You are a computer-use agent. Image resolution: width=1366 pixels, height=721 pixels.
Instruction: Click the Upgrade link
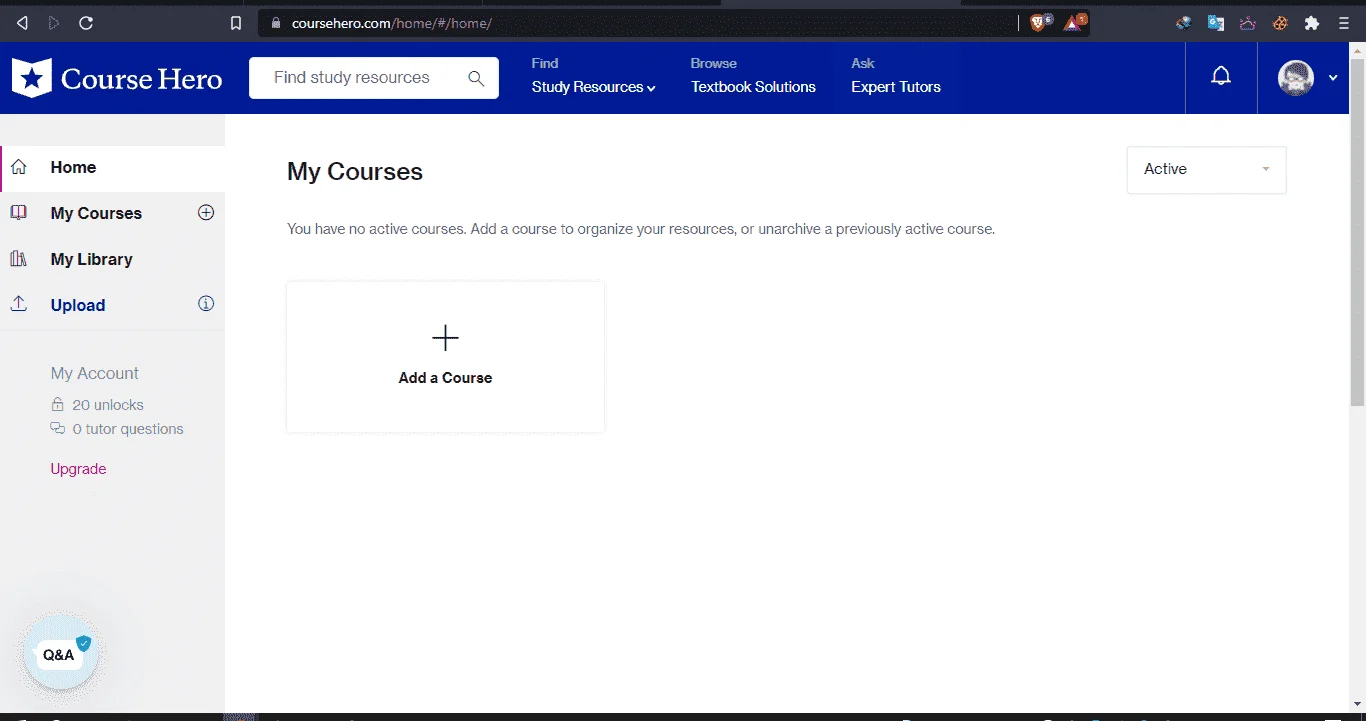click(78, 469)
